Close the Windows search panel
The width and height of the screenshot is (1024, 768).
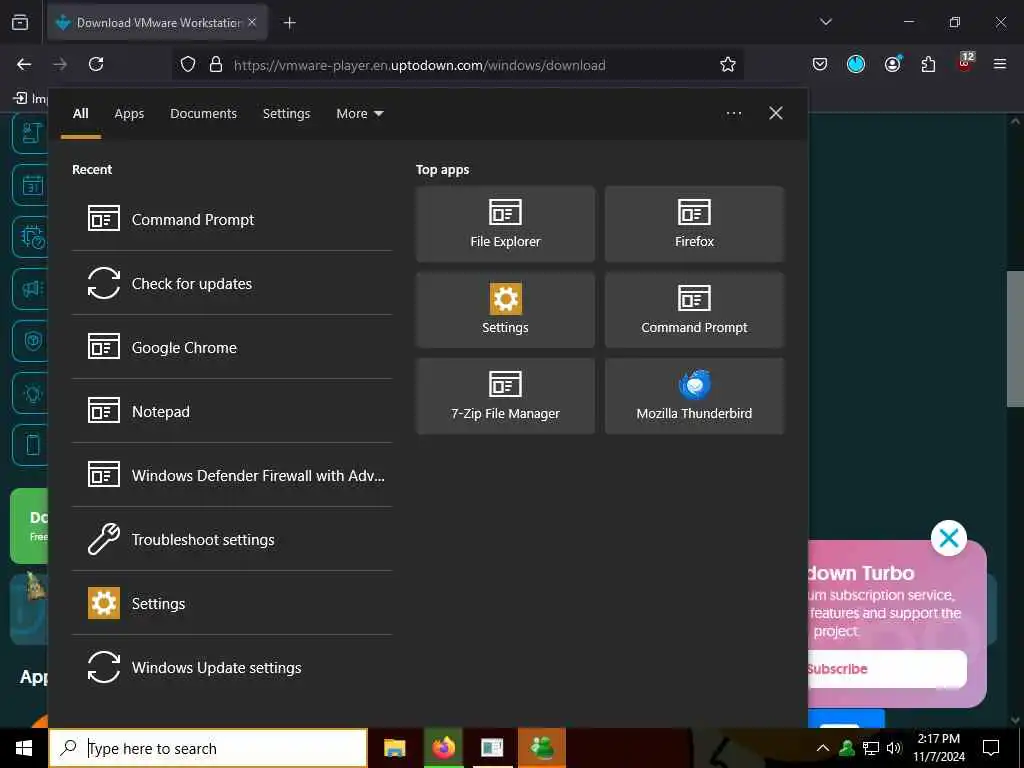[776, 114]
